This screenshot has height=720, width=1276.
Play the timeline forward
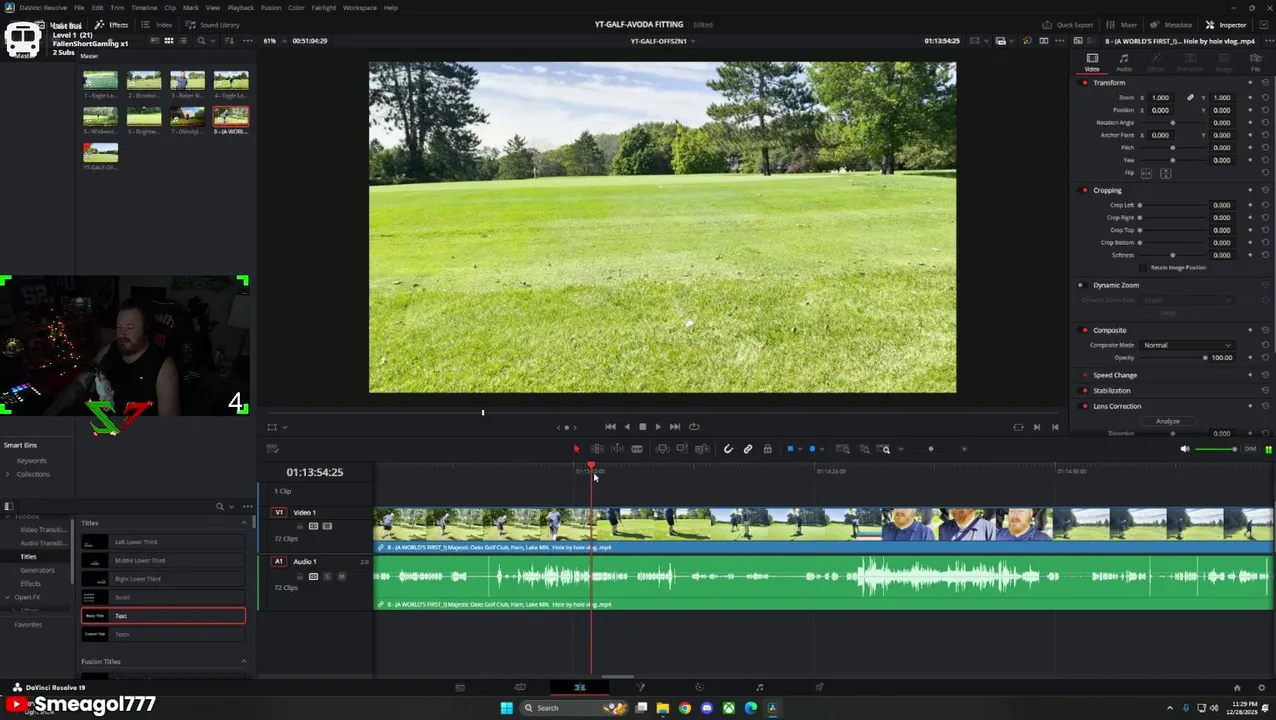657,427
